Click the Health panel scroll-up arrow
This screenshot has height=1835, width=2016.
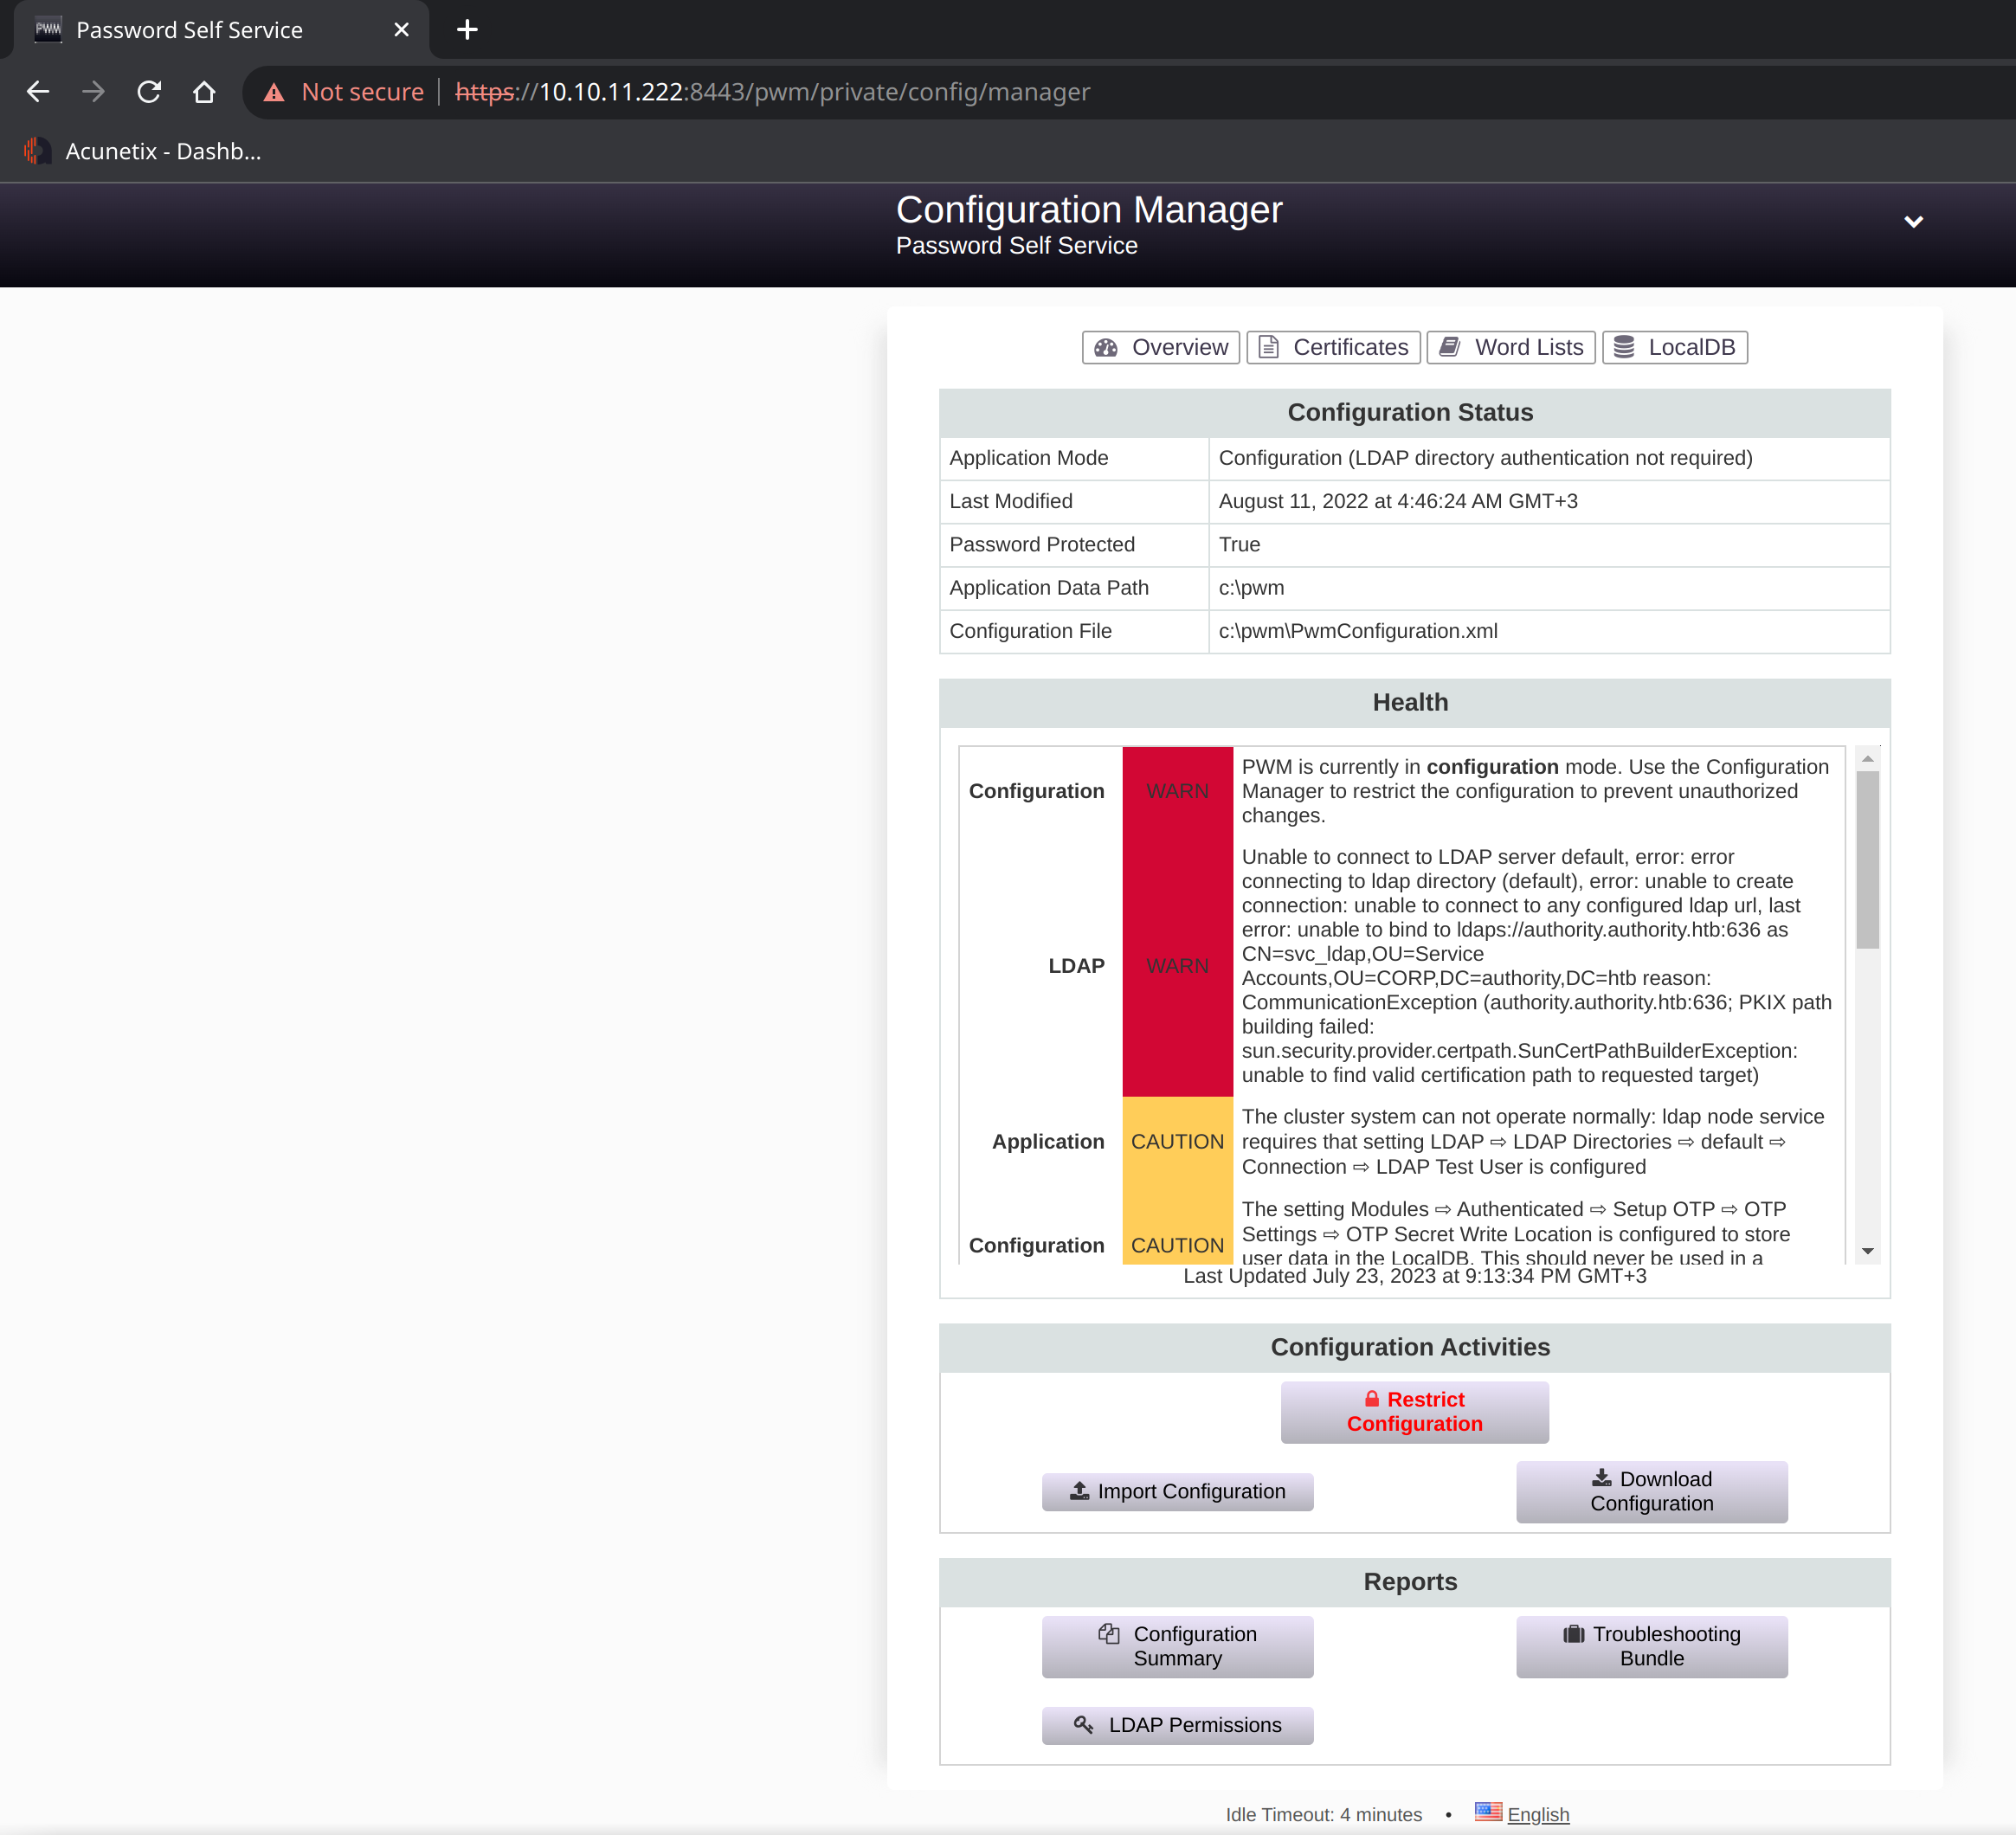[1867, 759]
